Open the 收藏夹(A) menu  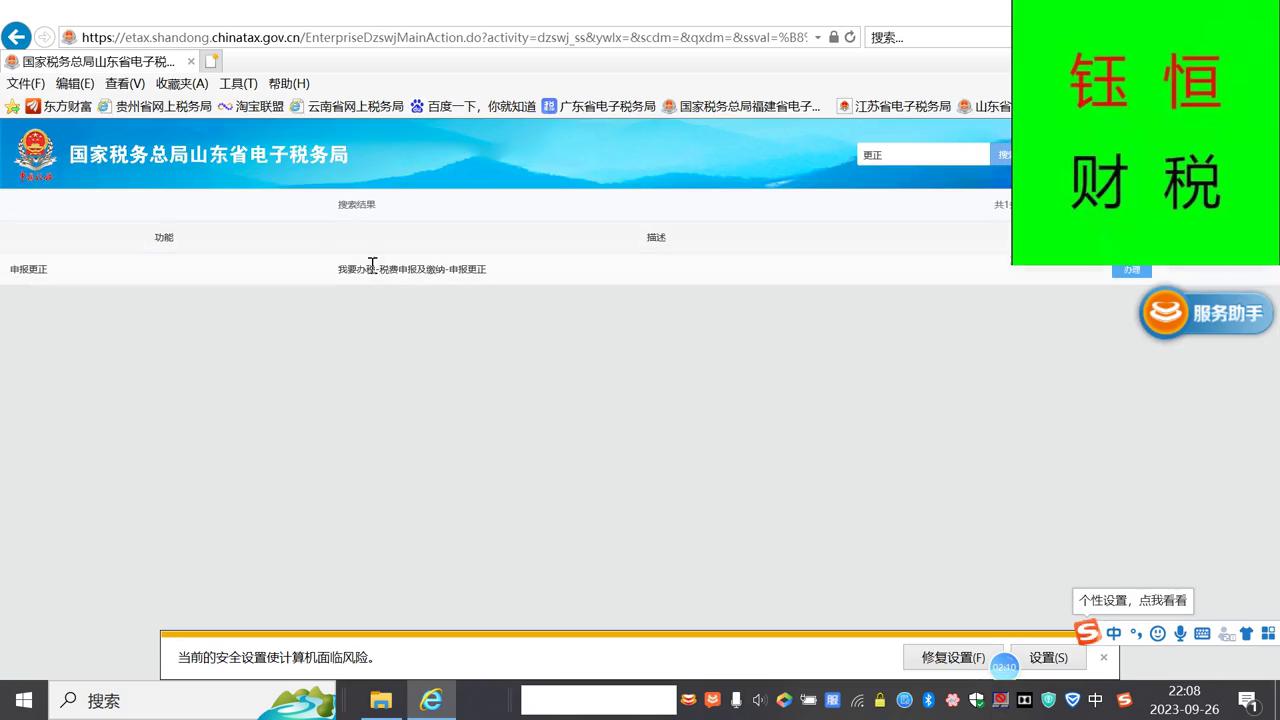point(182,84)
